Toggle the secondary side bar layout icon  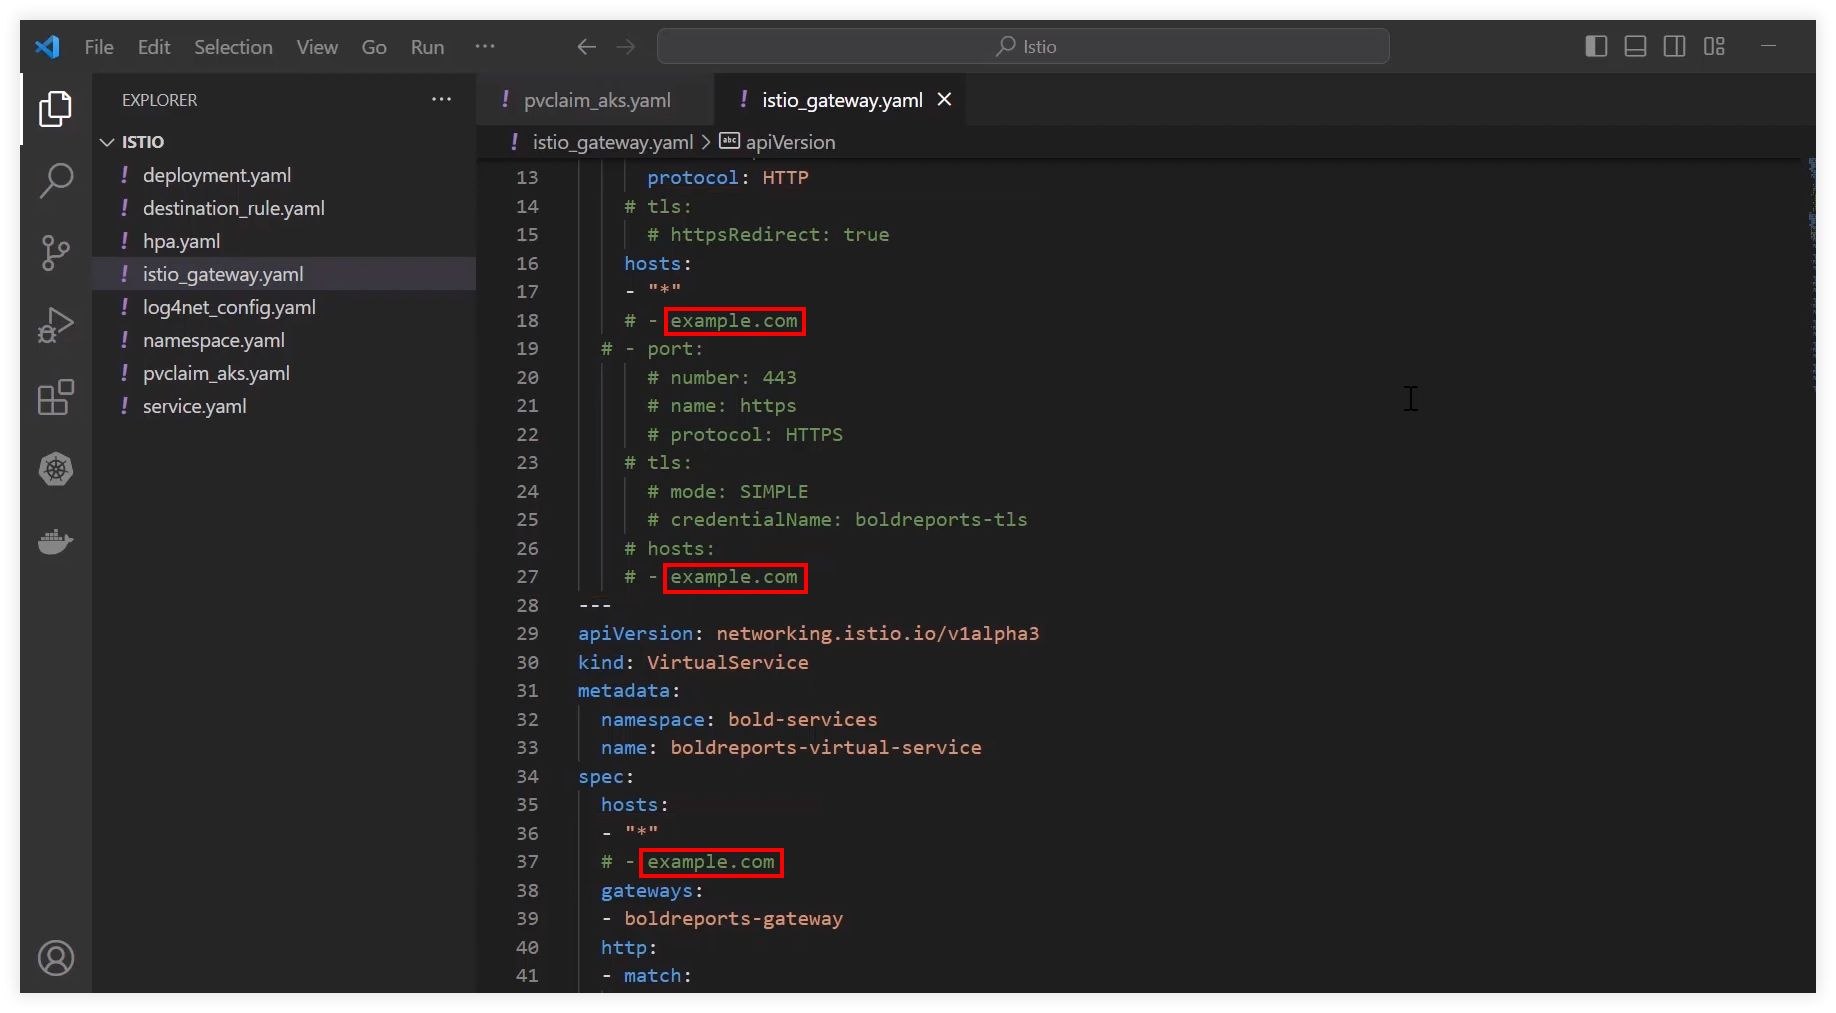[x=1674, y=46]
